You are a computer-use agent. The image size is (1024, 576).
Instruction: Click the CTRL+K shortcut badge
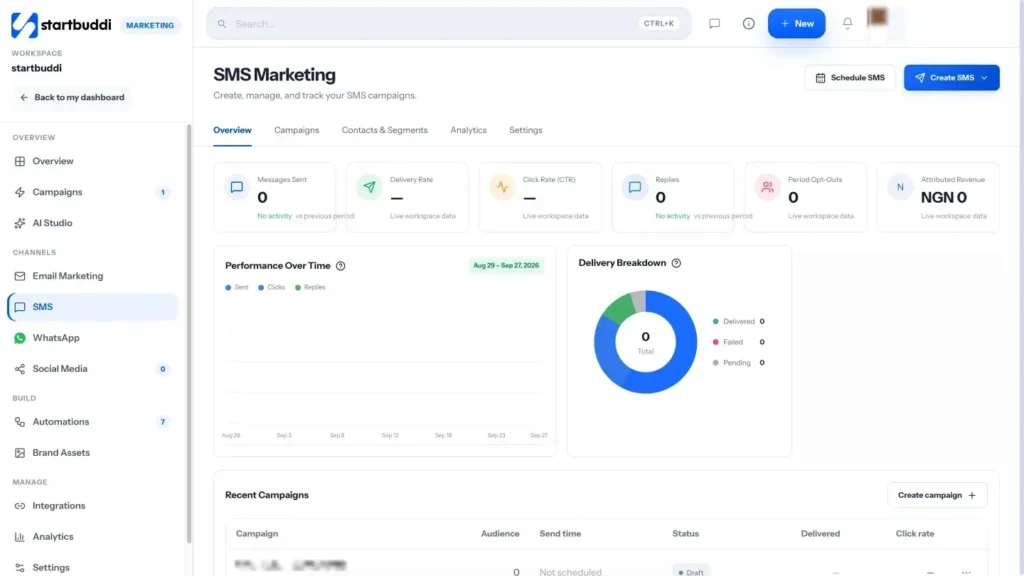[658, 24]
